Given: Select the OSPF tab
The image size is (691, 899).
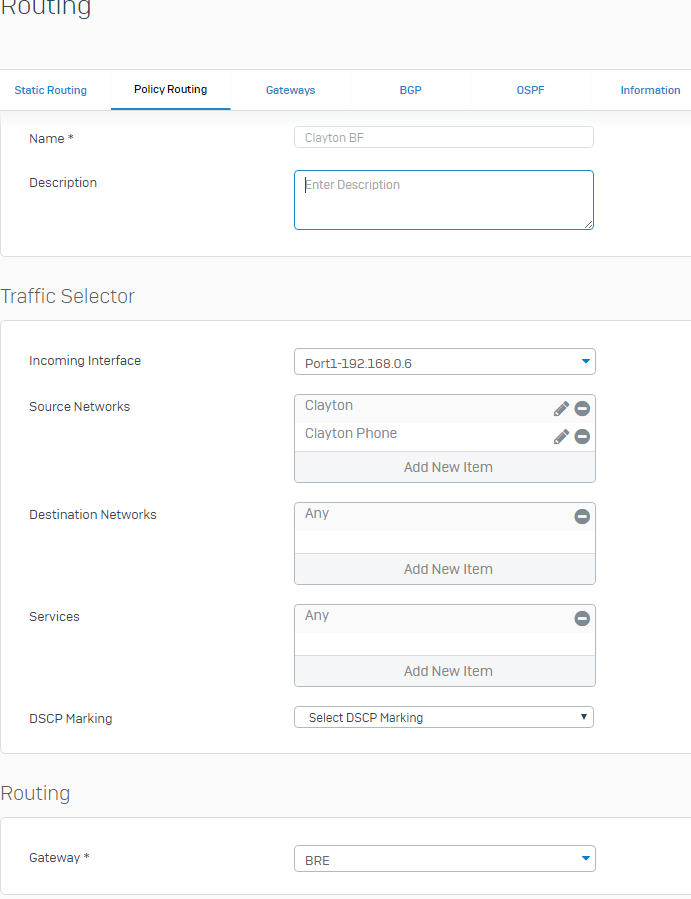Looking at the screenshot, I should click(530, 90).
